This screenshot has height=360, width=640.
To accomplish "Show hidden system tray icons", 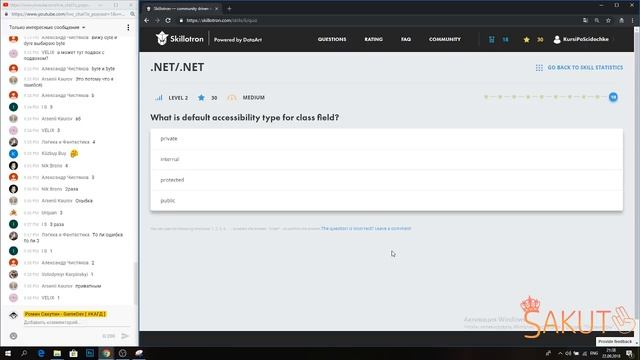I will point(560,353).
